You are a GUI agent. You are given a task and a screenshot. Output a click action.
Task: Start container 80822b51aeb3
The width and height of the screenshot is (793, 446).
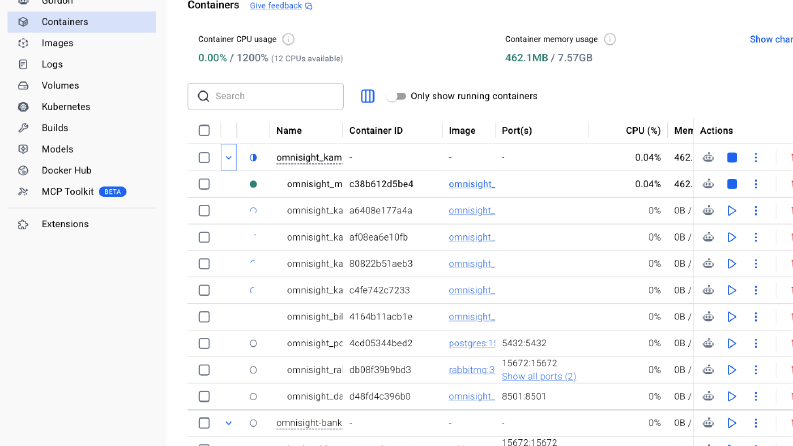click(x=732, y=264)
